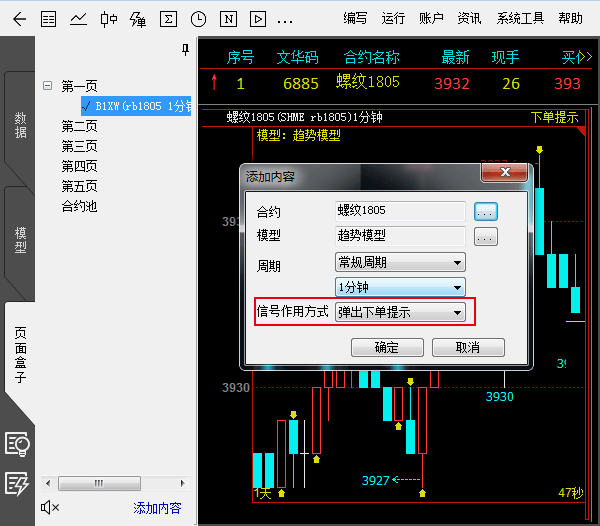This screenshot has height=526, width=600.
Task: Click the lightbulb list sidebar icon
Action: (x=17, y=444)
